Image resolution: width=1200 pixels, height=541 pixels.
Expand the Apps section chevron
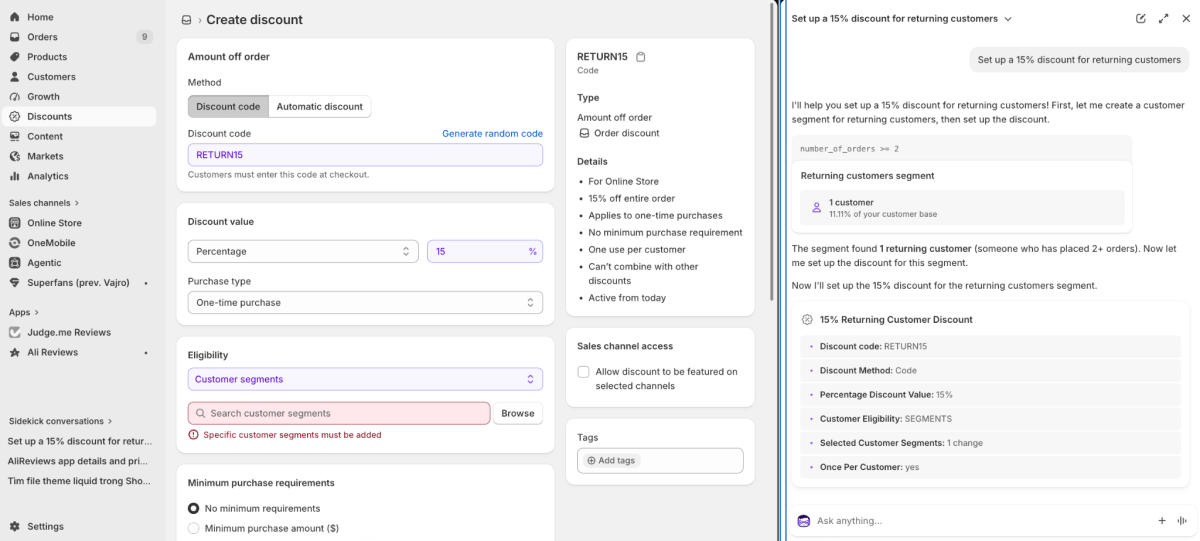coord(36,312)
